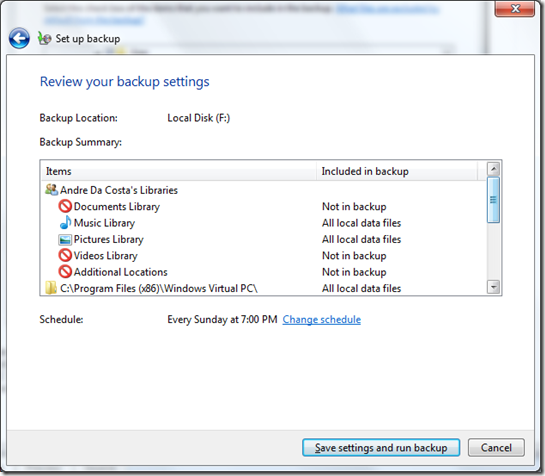Click the Pictures Library image icon
Screen dimensions: 545x476
coord(65,240)
